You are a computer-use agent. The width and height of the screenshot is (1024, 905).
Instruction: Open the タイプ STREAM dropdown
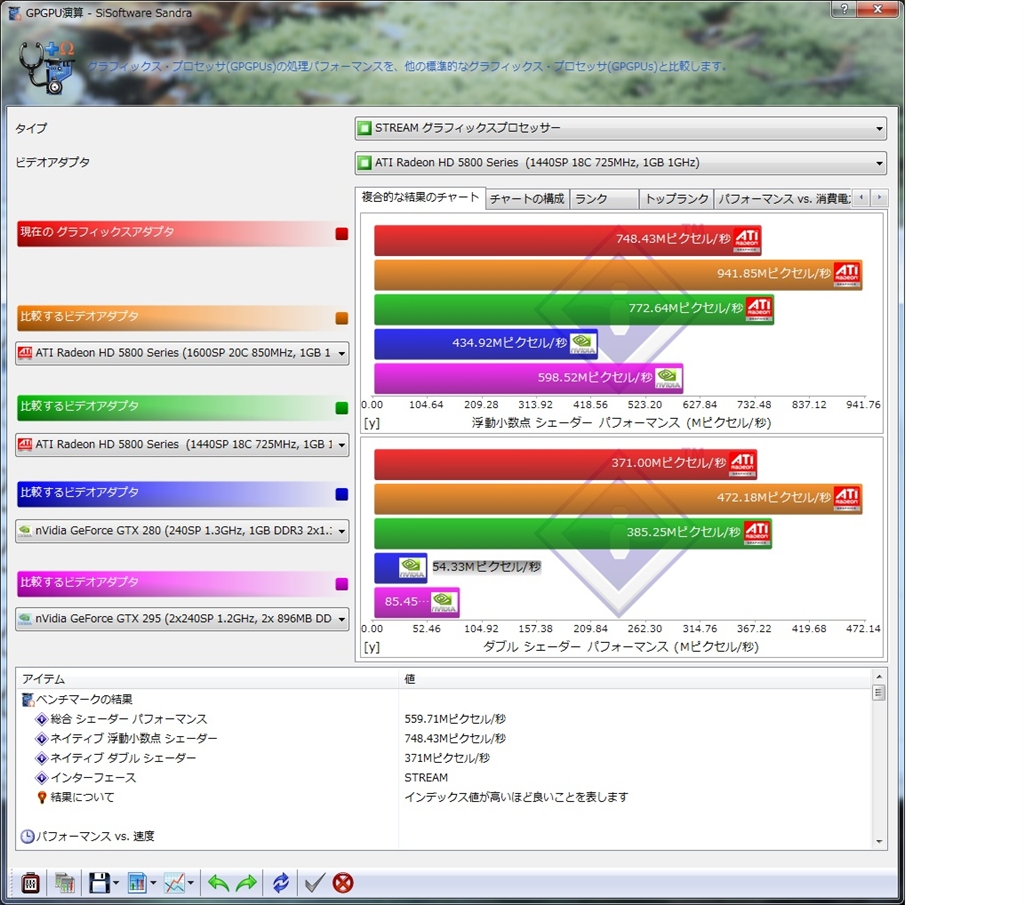pyautogui.click(x=620, y=128)
